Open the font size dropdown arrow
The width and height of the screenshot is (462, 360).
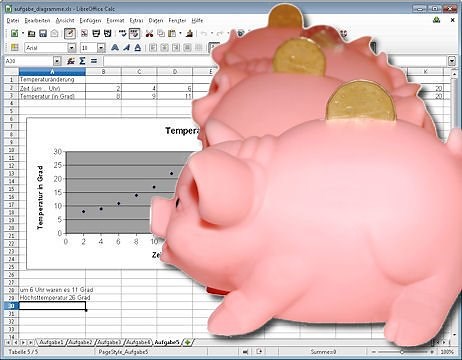[101, 48]
